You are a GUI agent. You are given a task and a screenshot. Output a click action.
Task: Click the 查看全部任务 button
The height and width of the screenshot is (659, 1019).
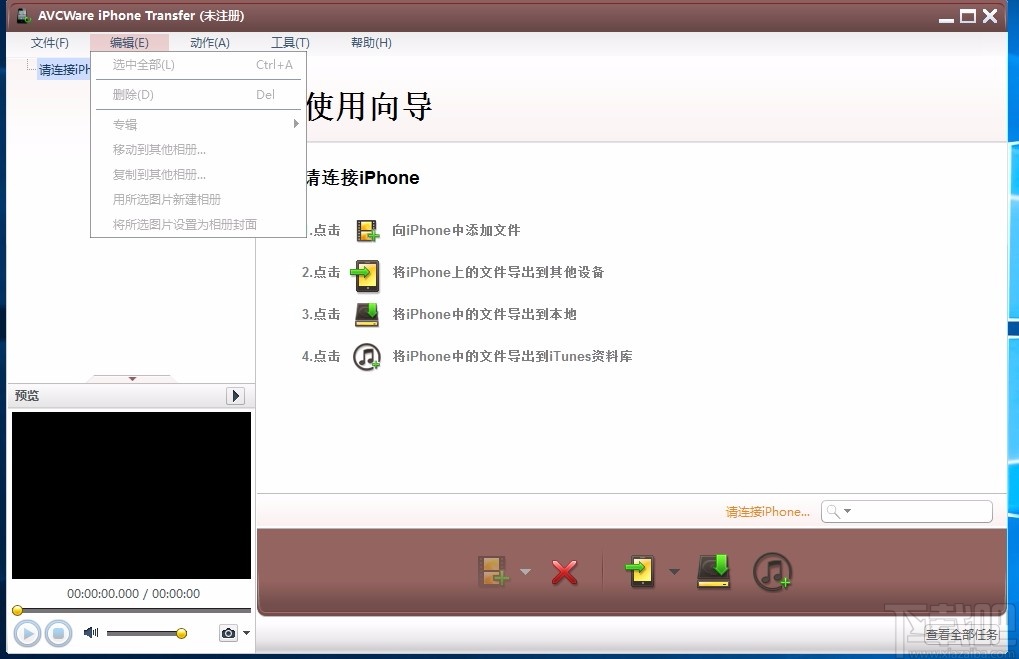pyautogui.click(x=960, y=634)
